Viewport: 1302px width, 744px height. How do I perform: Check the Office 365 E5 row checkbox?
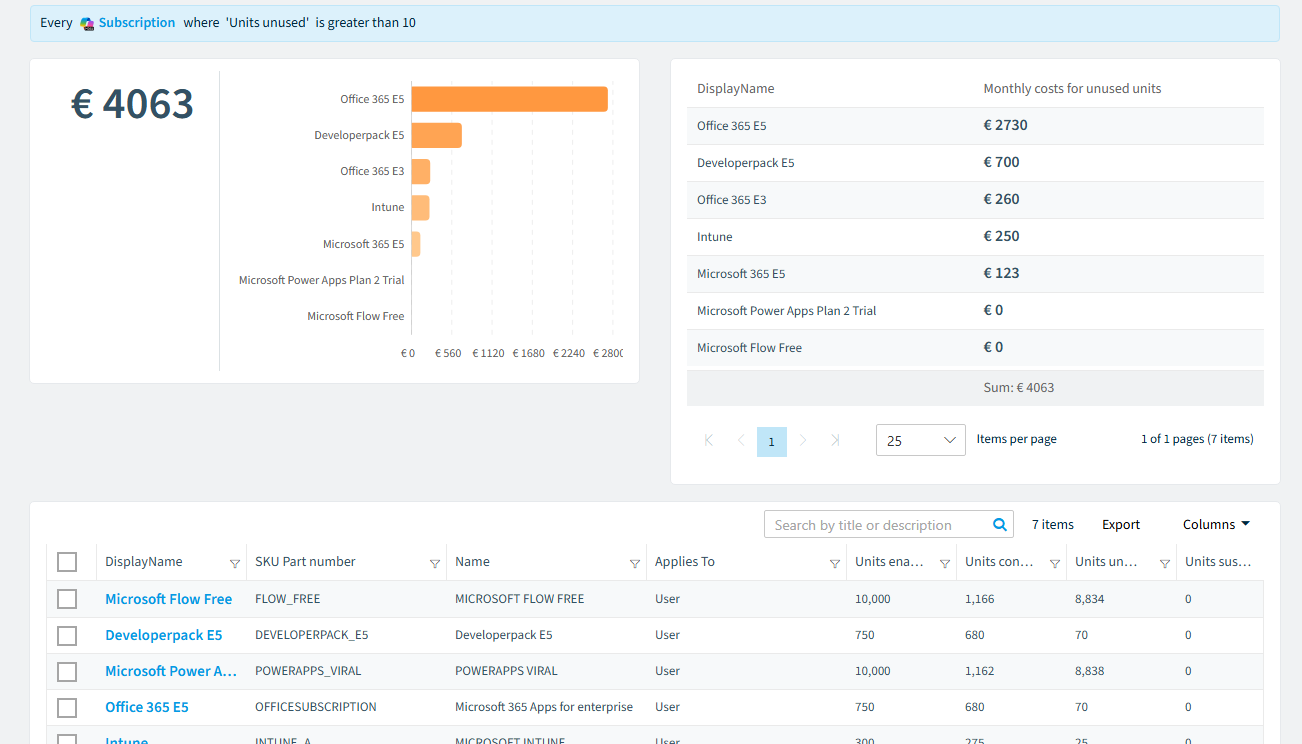pyautogui.click(x=67, y=708)
